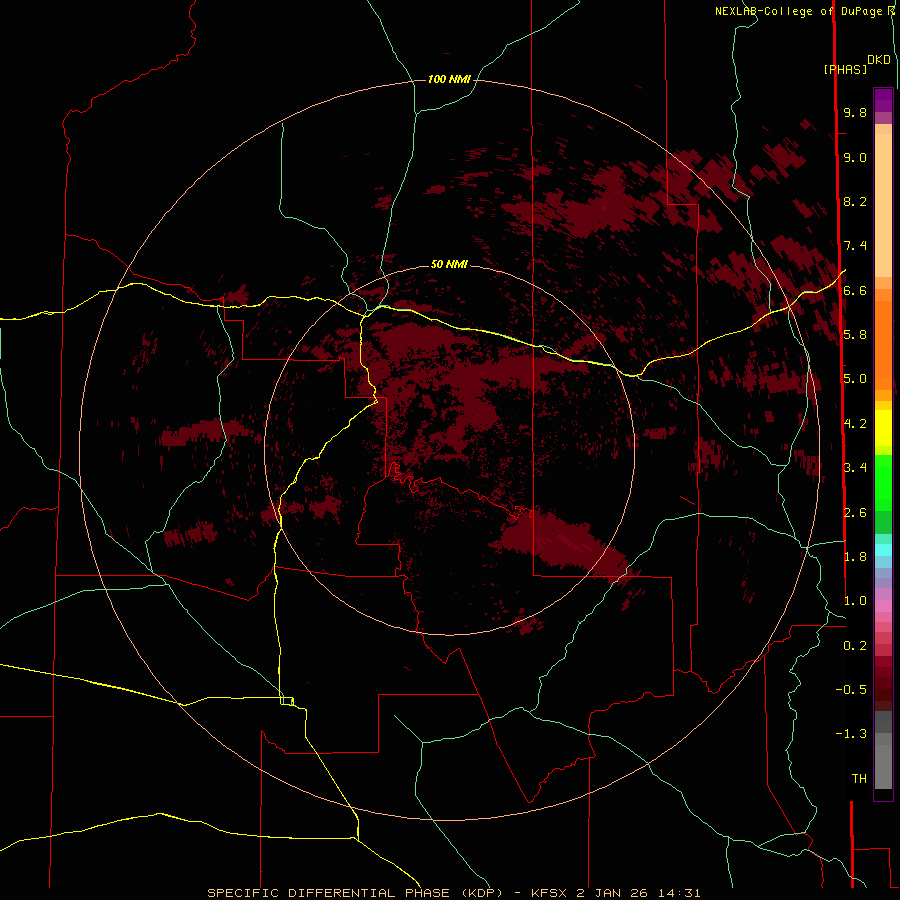This screenshot has height=900, width=900.
Task: Click the SPECIFIC DIFFERENTIAL PHASE (KDP) caption
Action: point(355,893)
